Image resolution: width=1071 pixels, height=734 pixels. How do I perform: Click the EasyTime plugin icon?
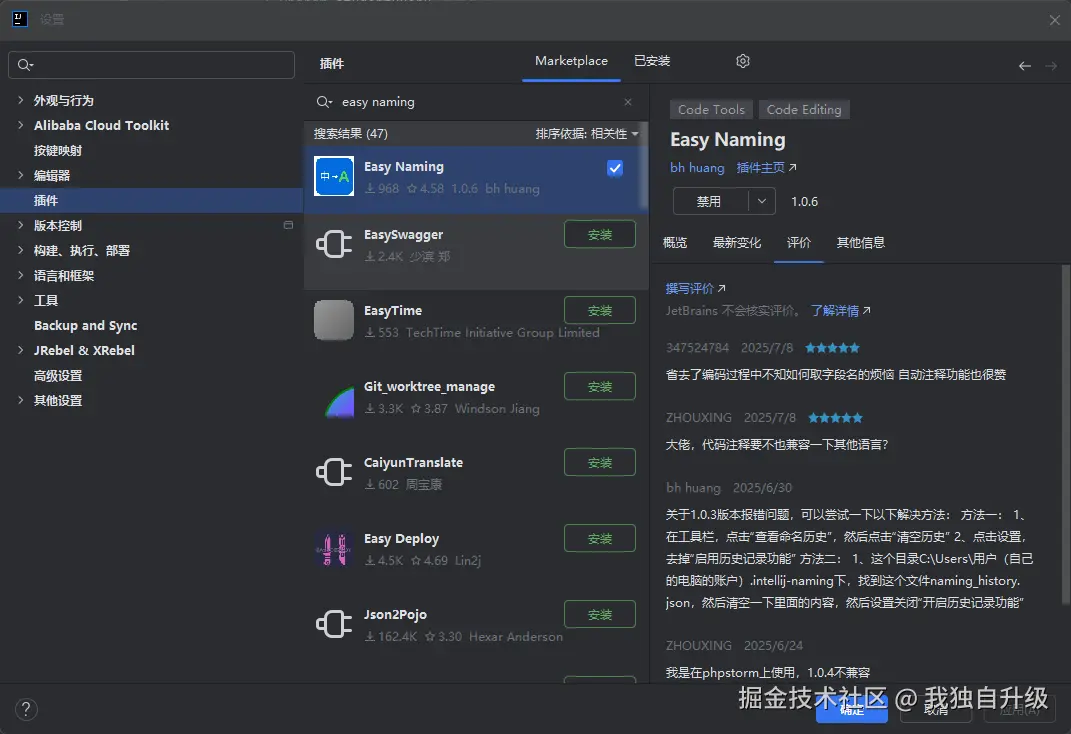tap(333, 321)
